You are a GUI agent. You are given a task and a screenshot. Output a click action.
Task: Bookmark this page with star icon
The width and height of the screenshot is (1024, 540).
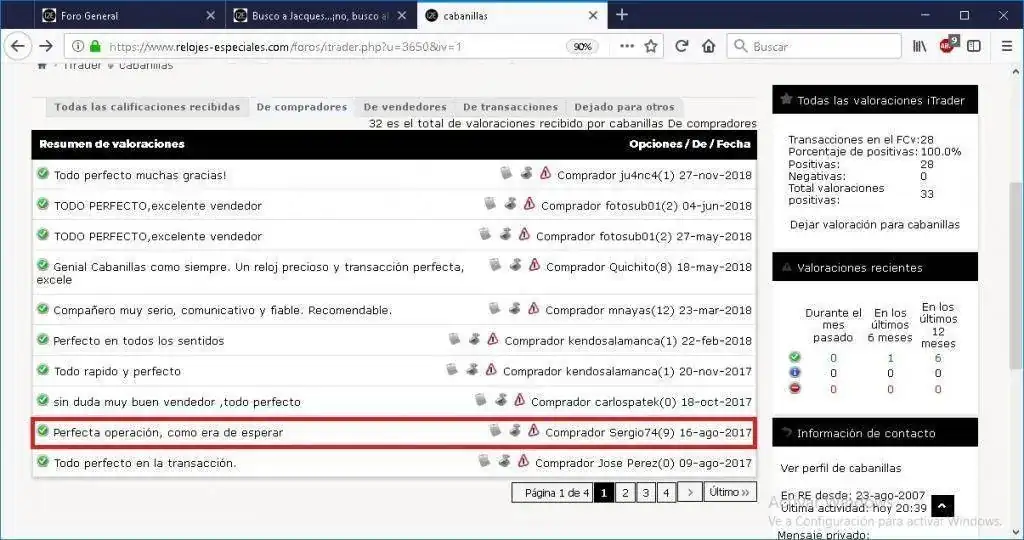[651, 46]
